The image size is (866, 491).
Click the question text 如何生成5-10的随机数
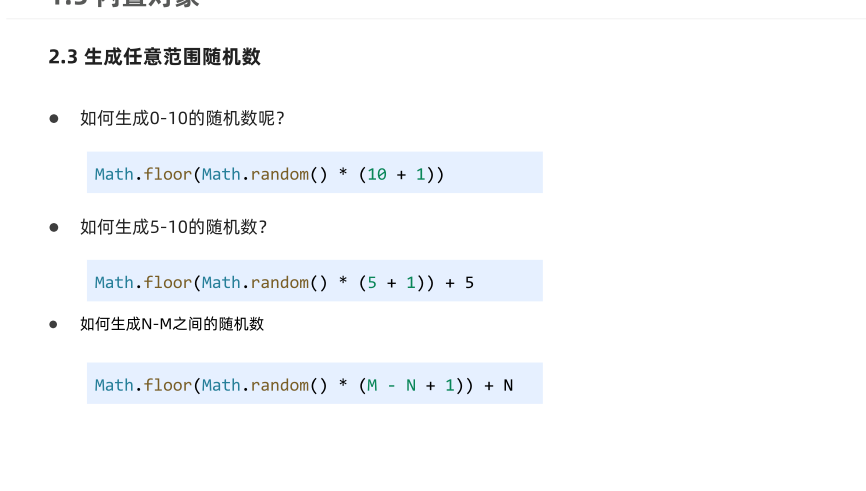(173, 227)
